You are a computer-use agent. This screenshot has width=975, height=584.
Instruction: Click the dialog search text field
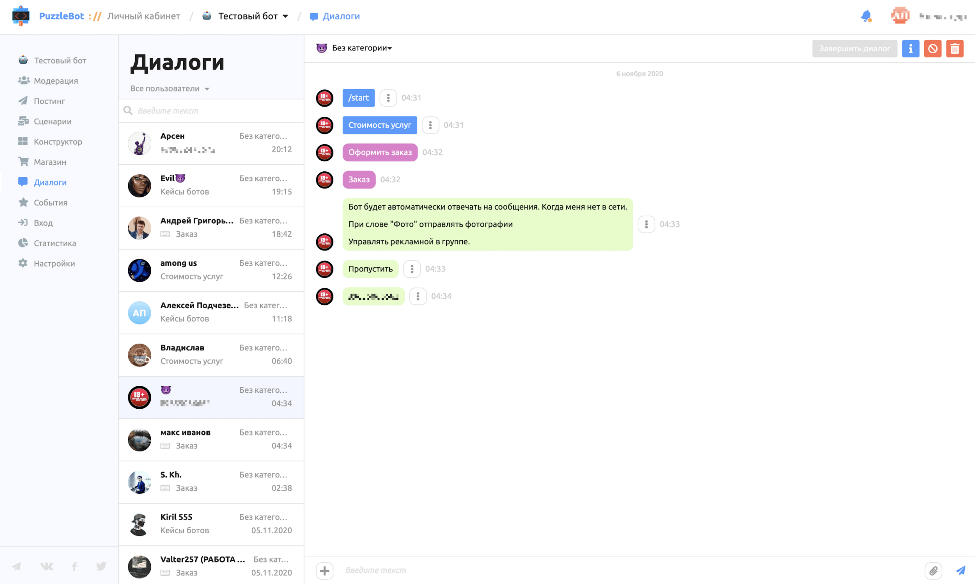[x=211, y=111]
